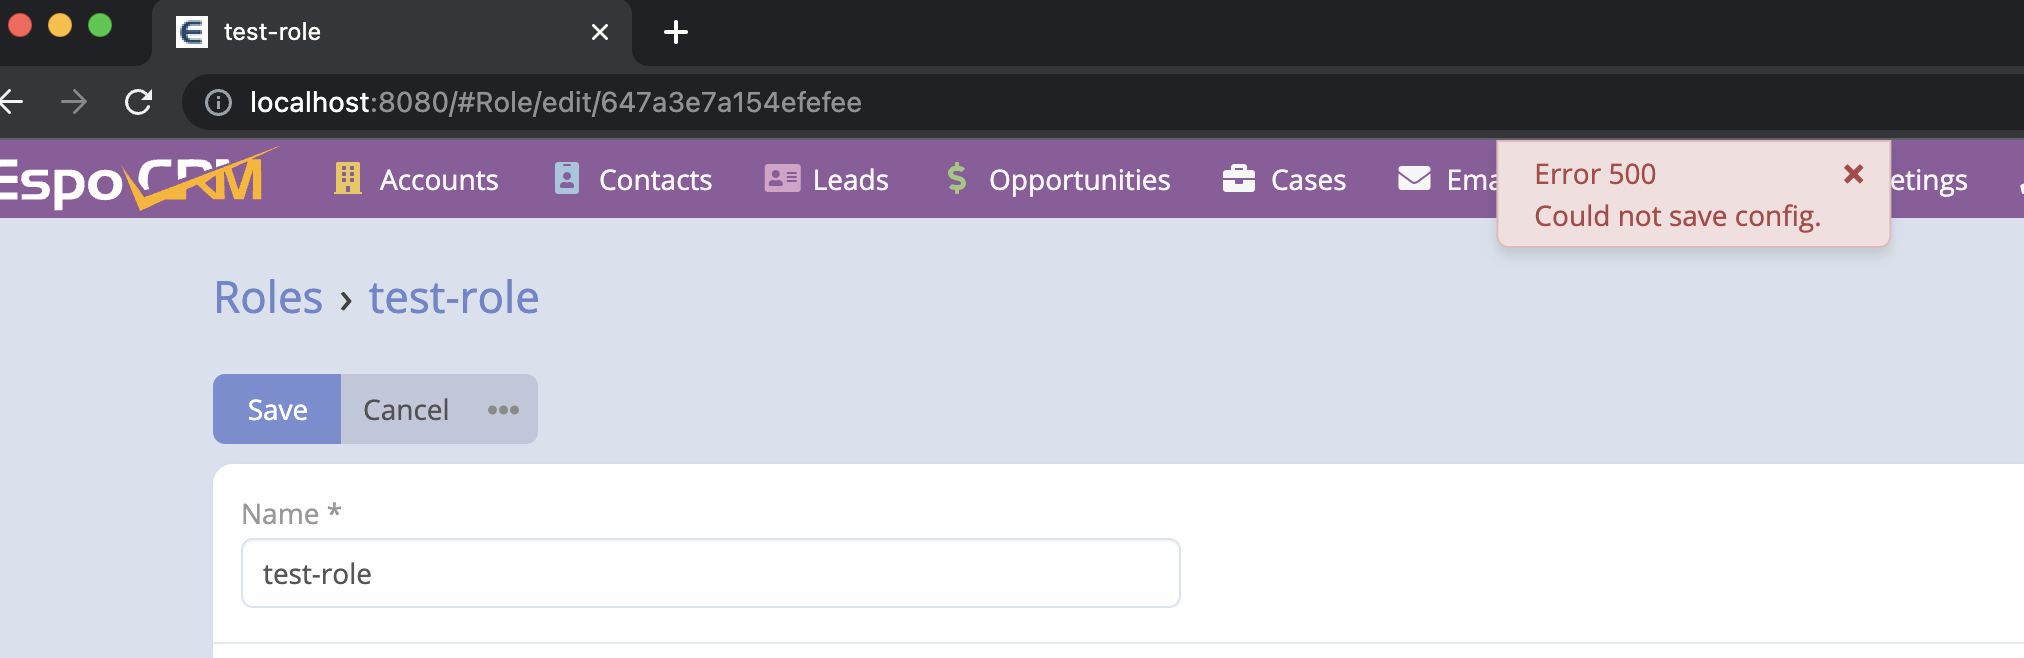Click the Opportunities dollar sign icon

pyautogui.click(x=957, y=180)
